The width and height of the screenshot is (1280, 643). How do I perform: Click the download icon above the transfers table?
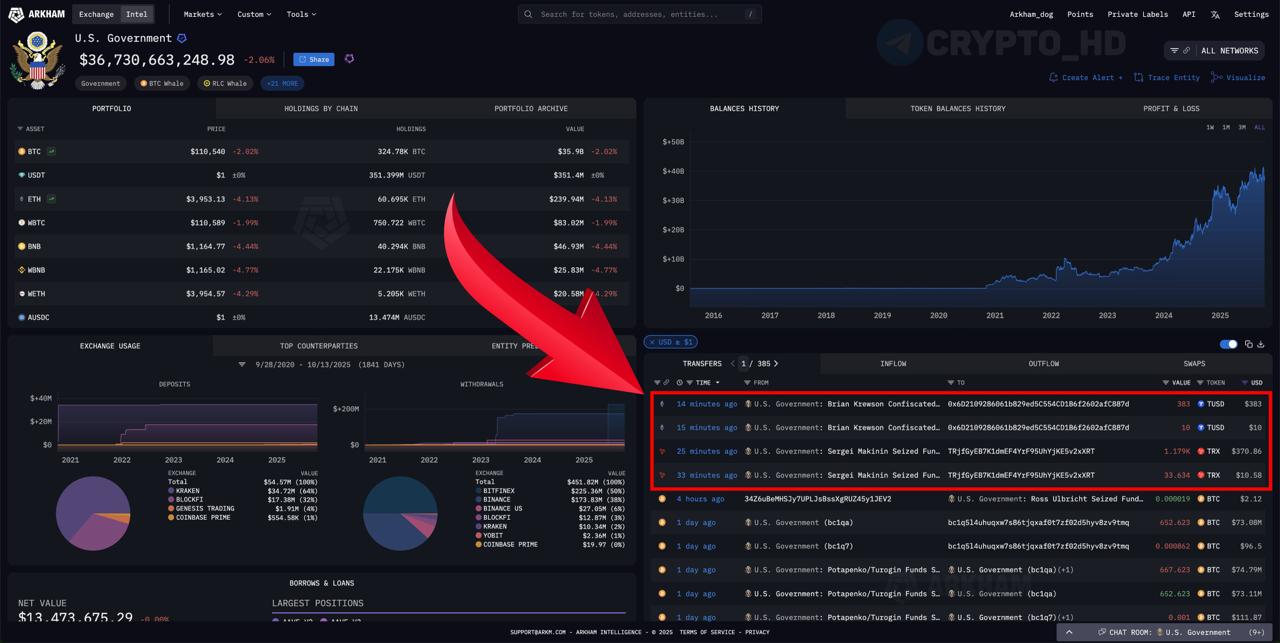(1261, 344)
